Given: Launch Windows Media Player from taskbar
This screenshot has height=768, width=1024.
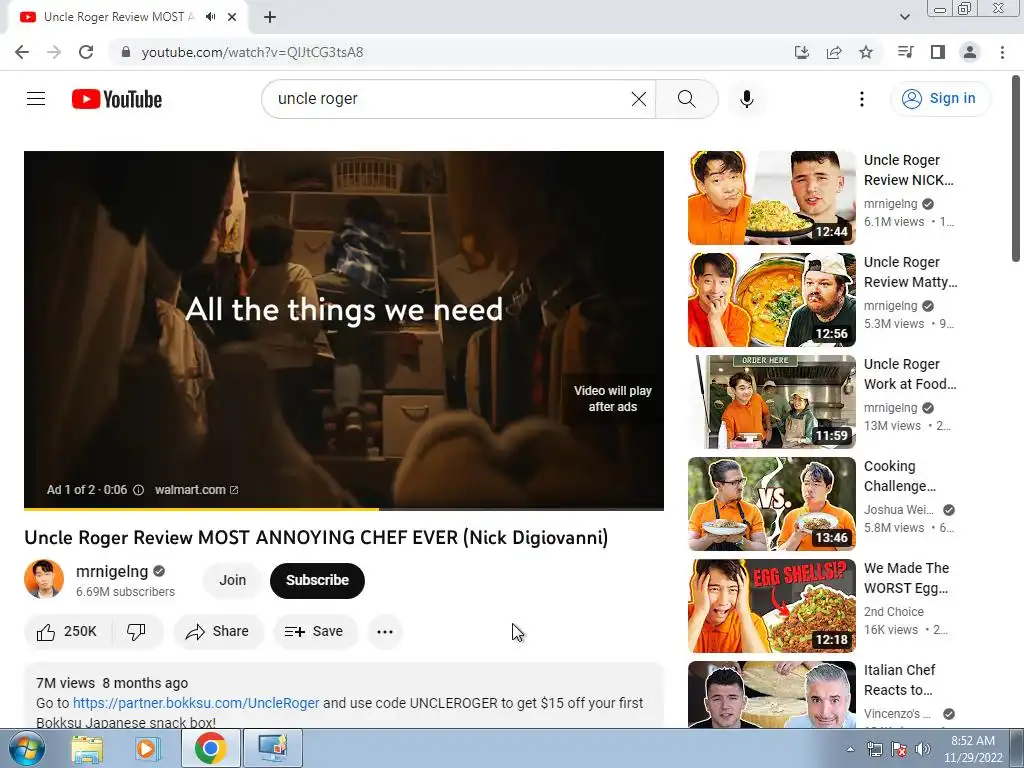Looking at the screenshot, I should click(x=148, y=748).
